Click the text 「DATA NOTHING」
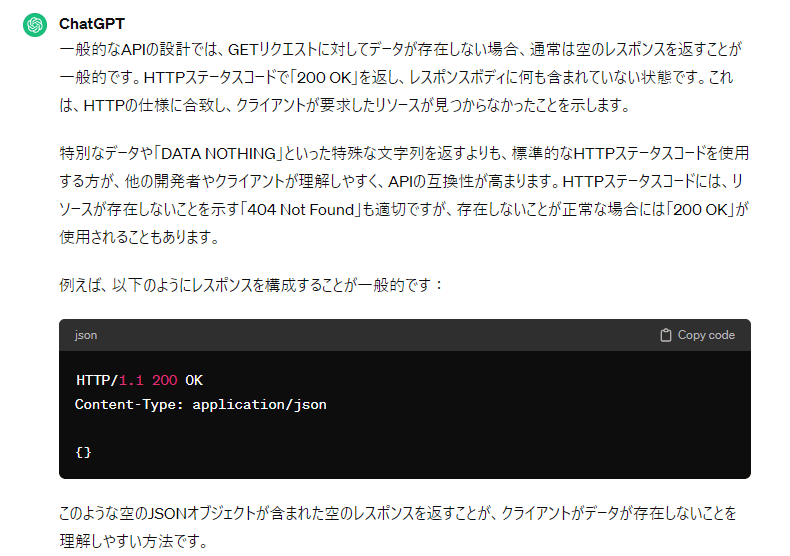The height and width of the screenshot is (556, 790). (x=219, y=153)
